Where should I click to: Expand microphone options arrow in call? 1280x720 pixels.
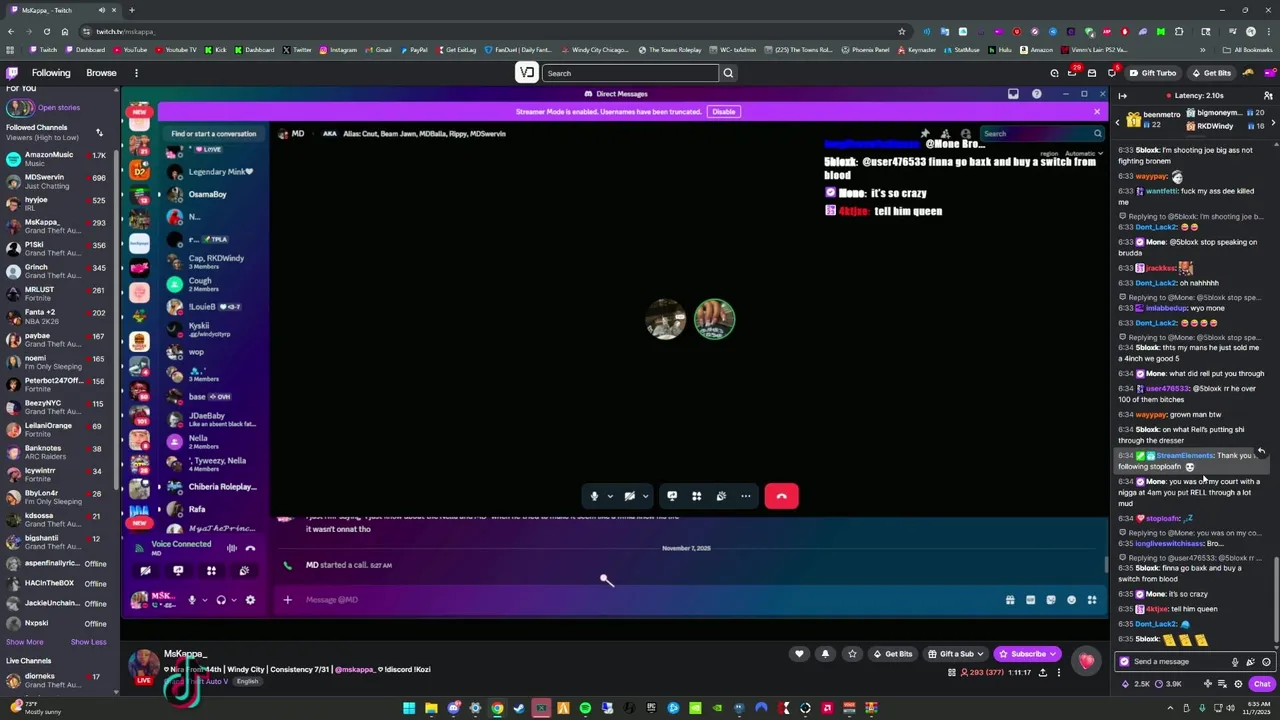[x=609, y=496]
